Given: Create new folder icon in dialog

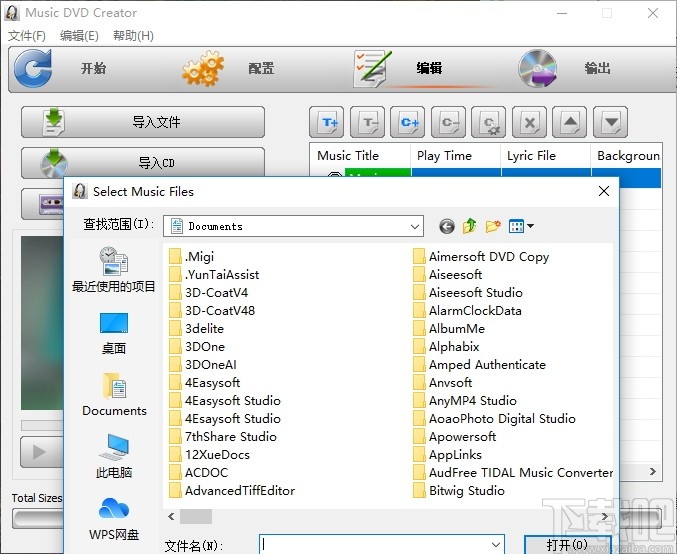Looking at the screenshot, I should [493, 226].
